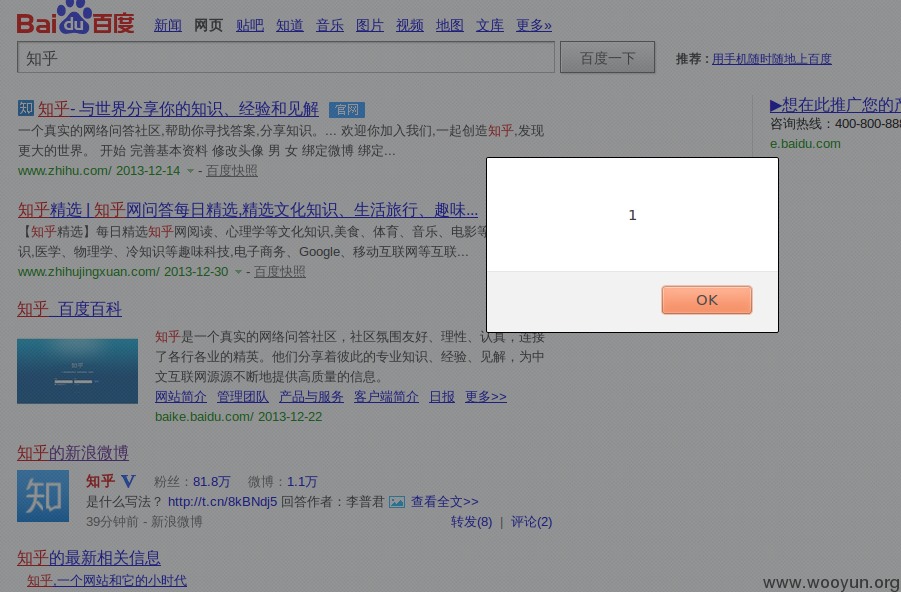Open 知乎,一个网站和它的小时代 news link
The width and height of the screenshot is (901, 592).
pyautogui.click(x=107, y=581)
